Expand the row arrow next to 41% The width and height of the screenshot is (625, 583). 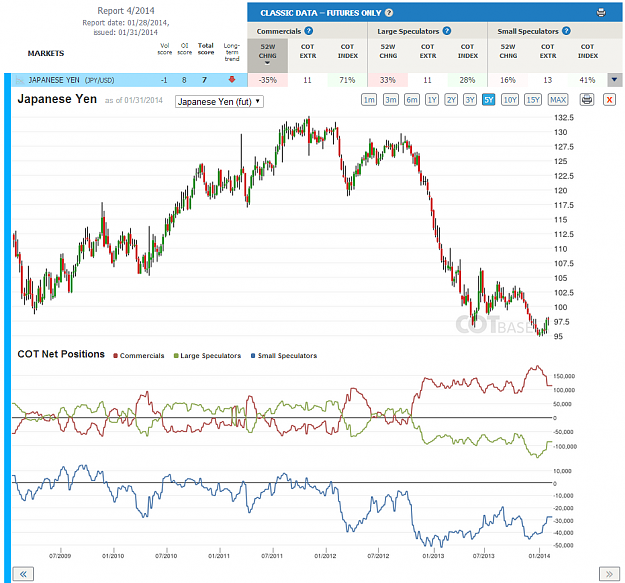coord(614,80)
